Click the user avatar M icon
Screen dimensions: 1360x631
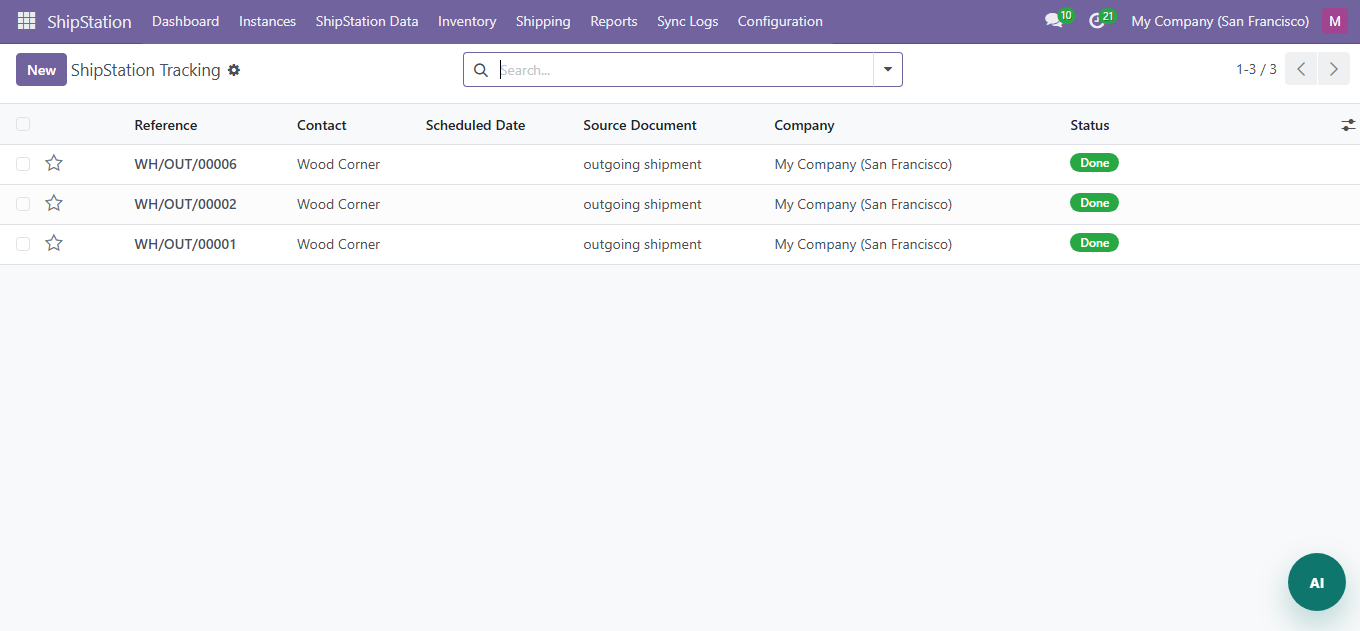point(1334,21)
